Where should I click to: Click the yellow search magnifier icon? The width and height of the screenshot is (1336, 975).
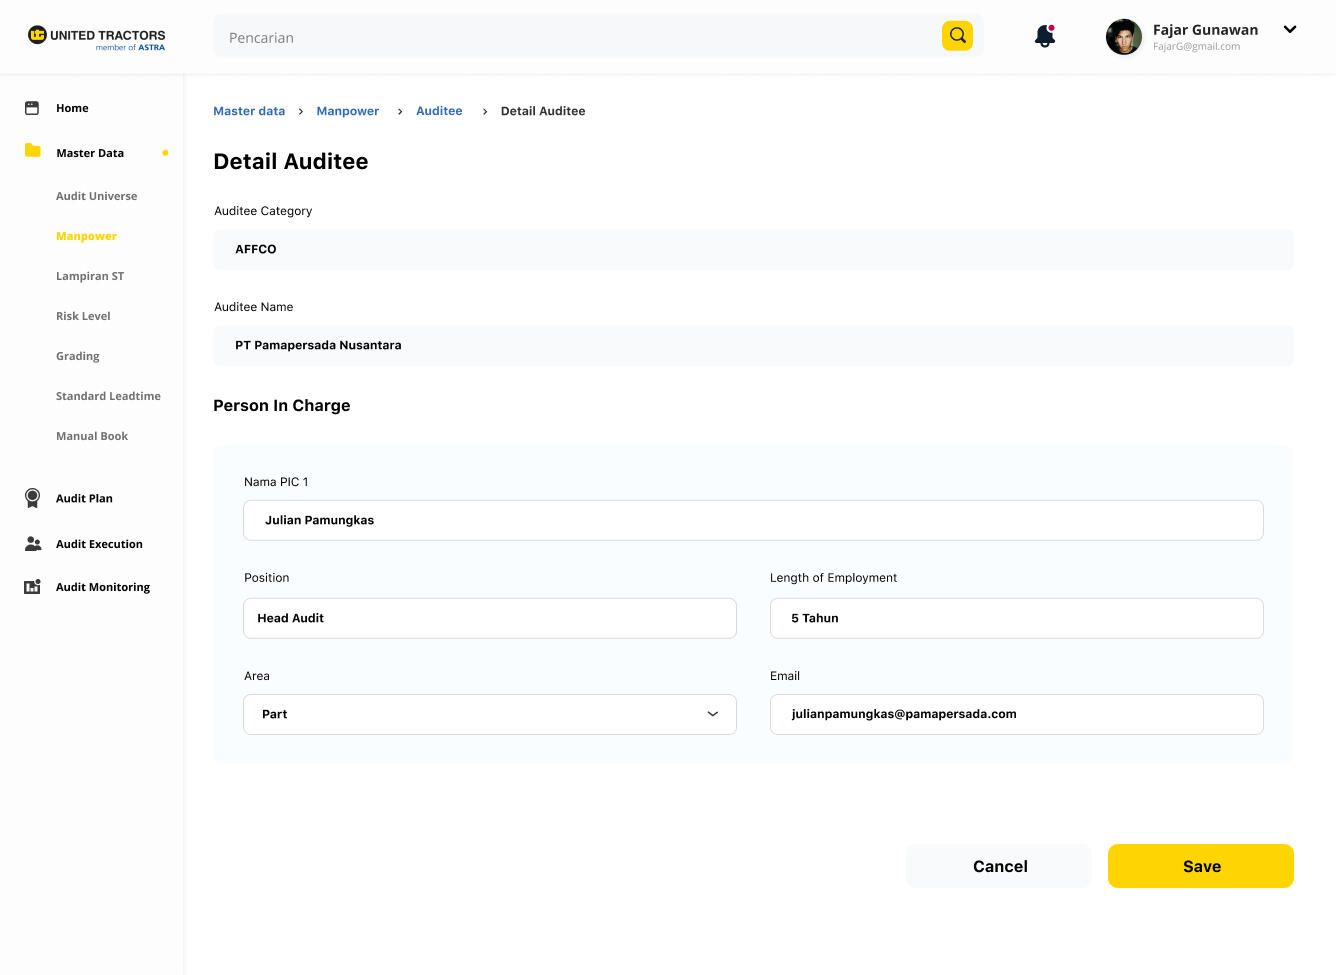point(957,36)
